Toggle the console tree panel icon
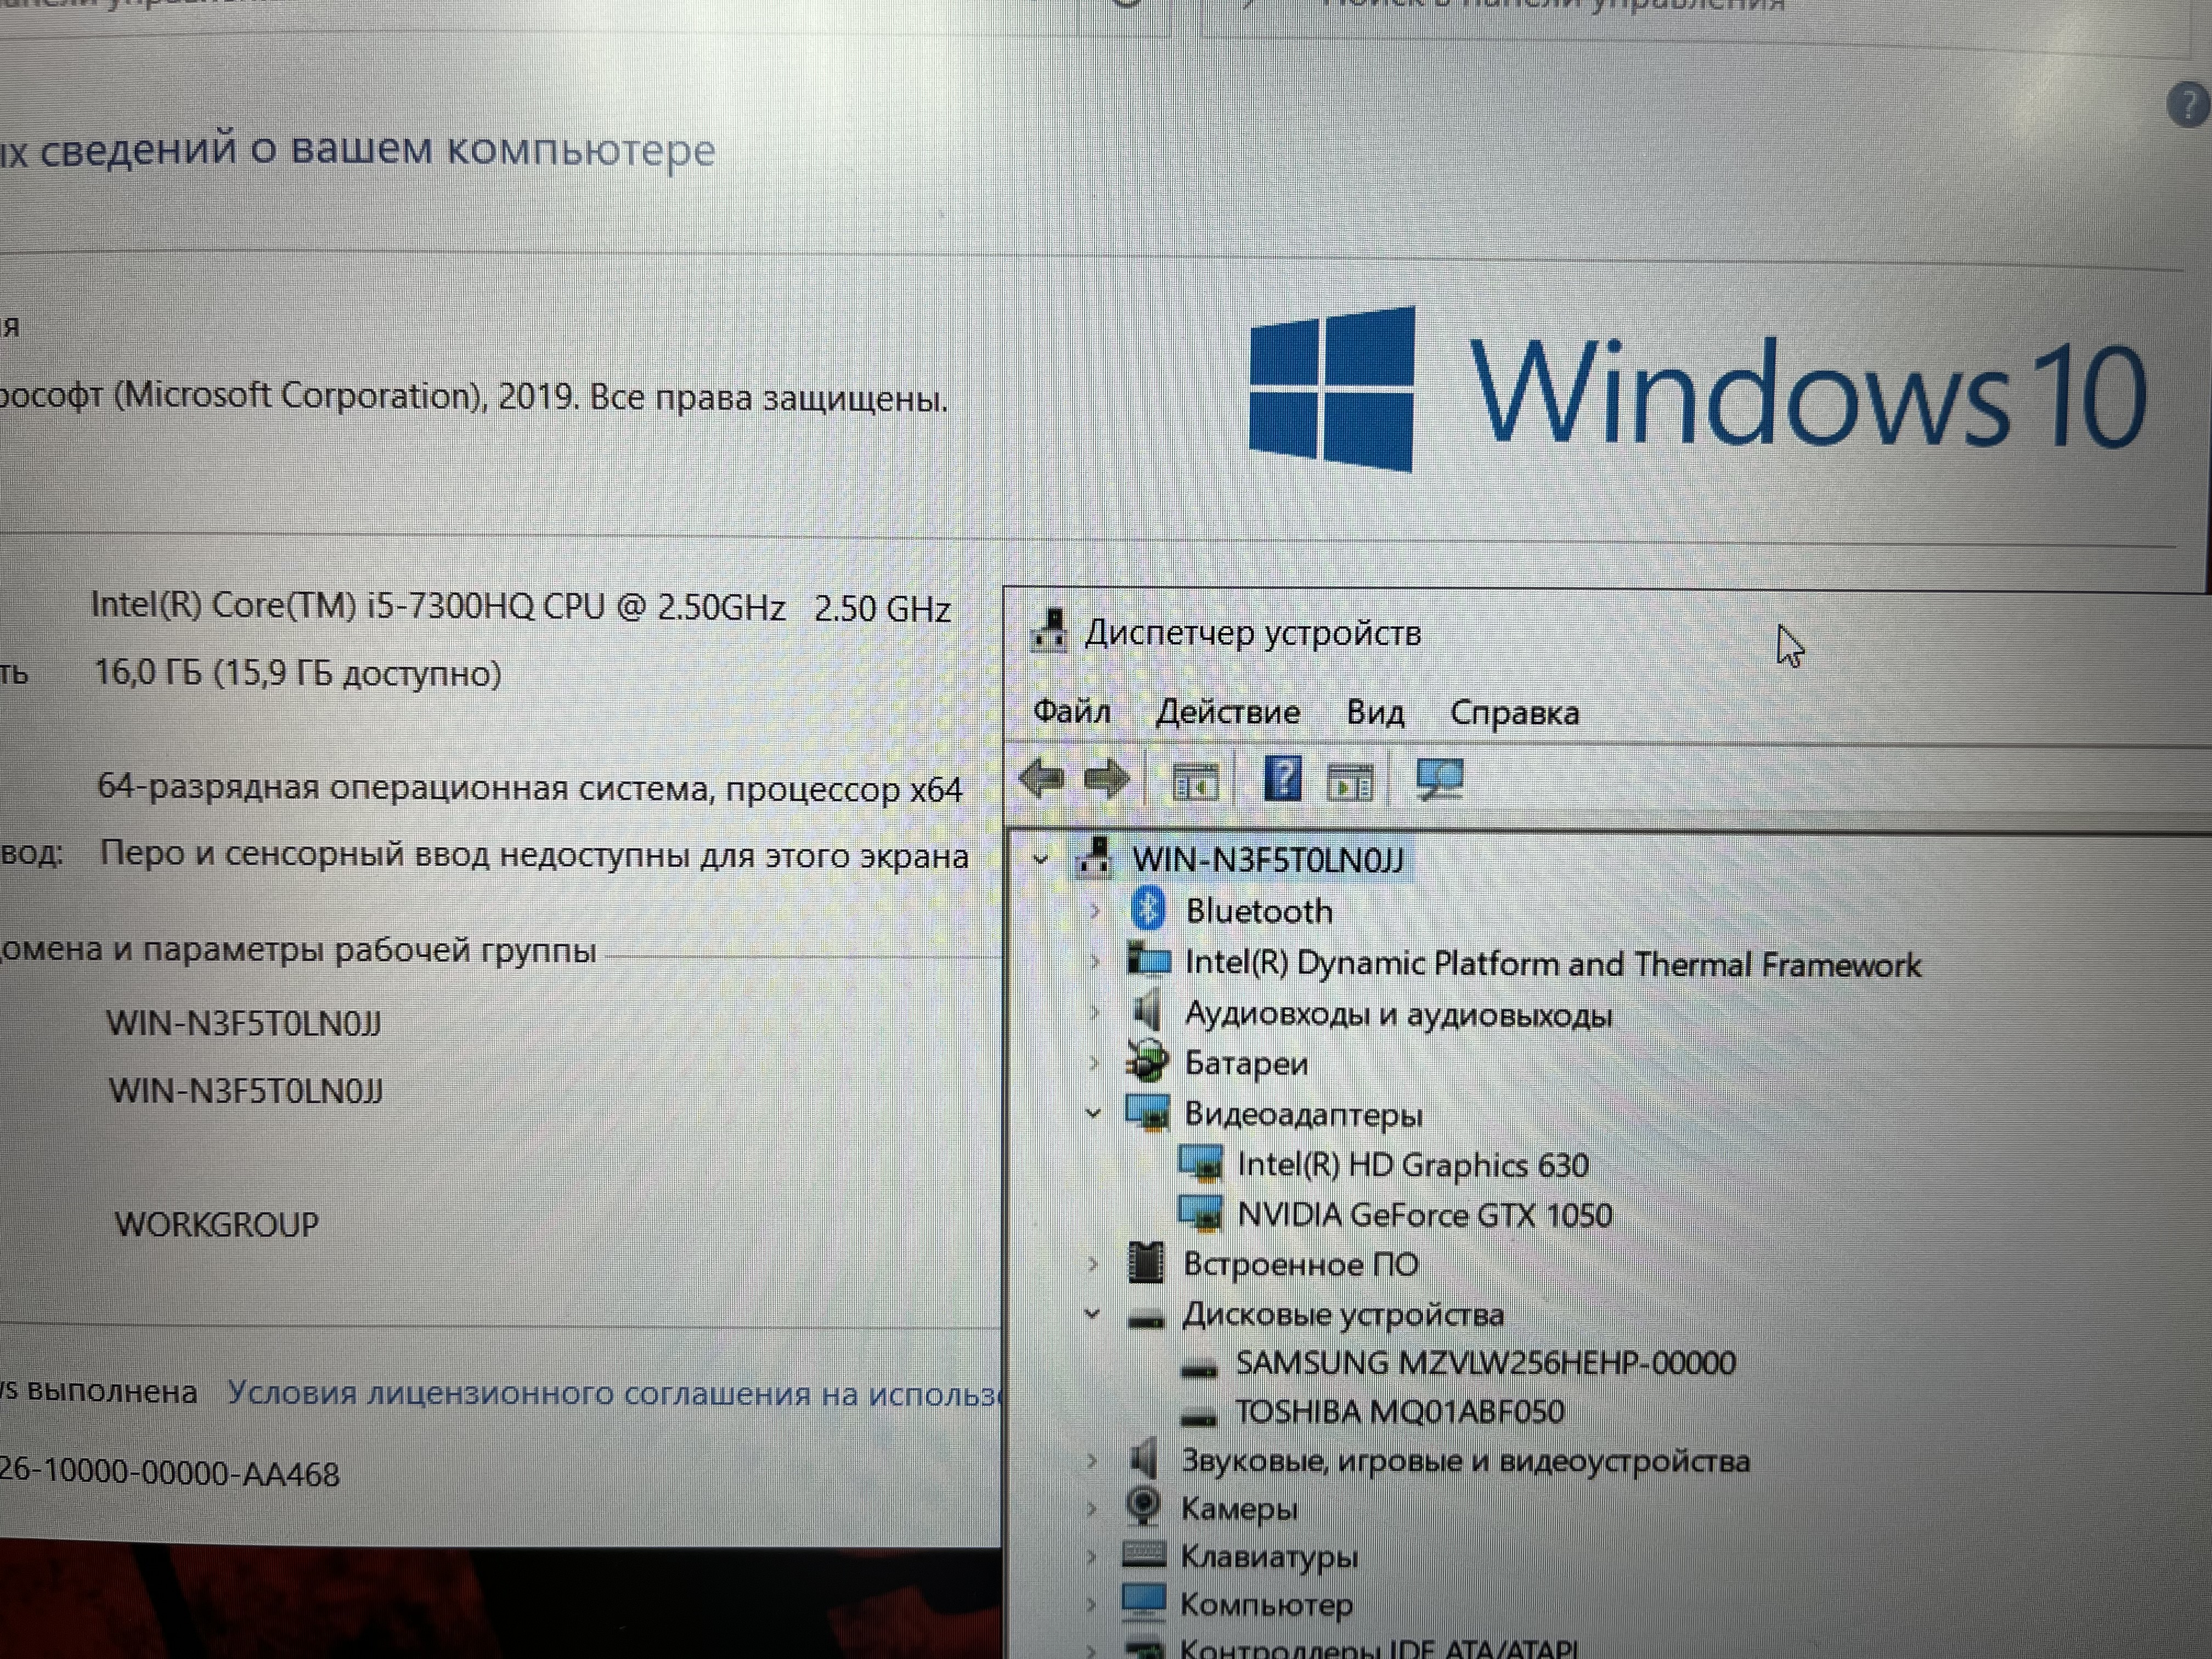The width and height of the screenshot is (2212, 1659). pos(1196,780)
